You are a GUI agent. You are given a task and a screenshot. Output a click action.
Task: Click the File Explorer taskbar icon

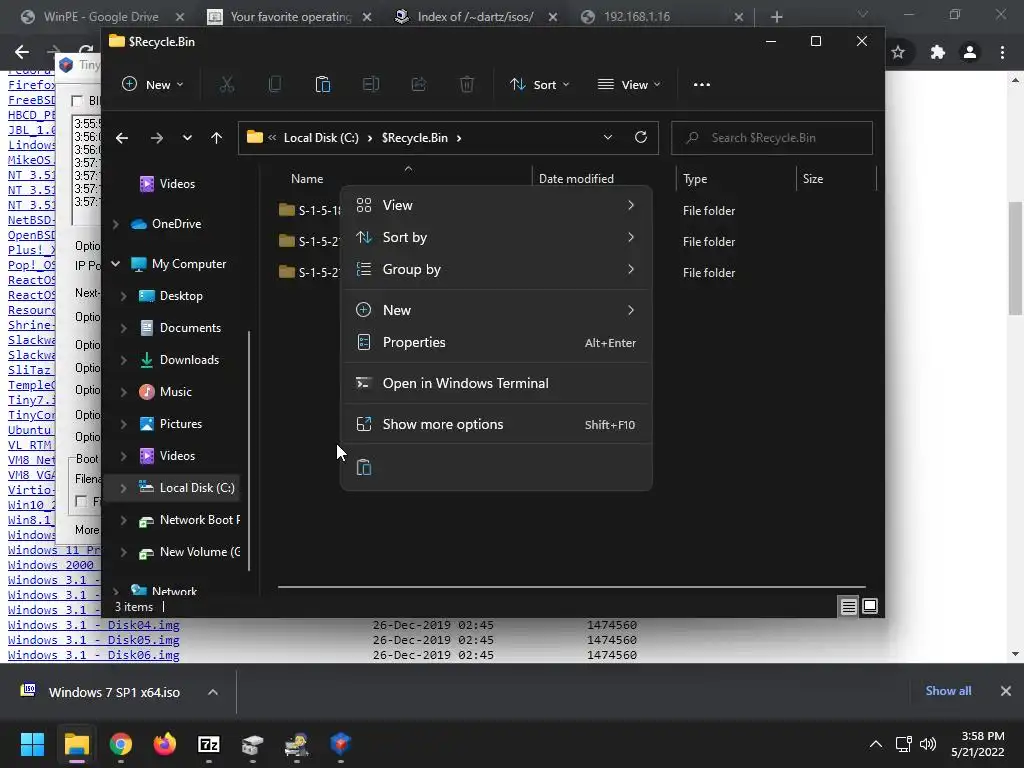click(76, 744)
